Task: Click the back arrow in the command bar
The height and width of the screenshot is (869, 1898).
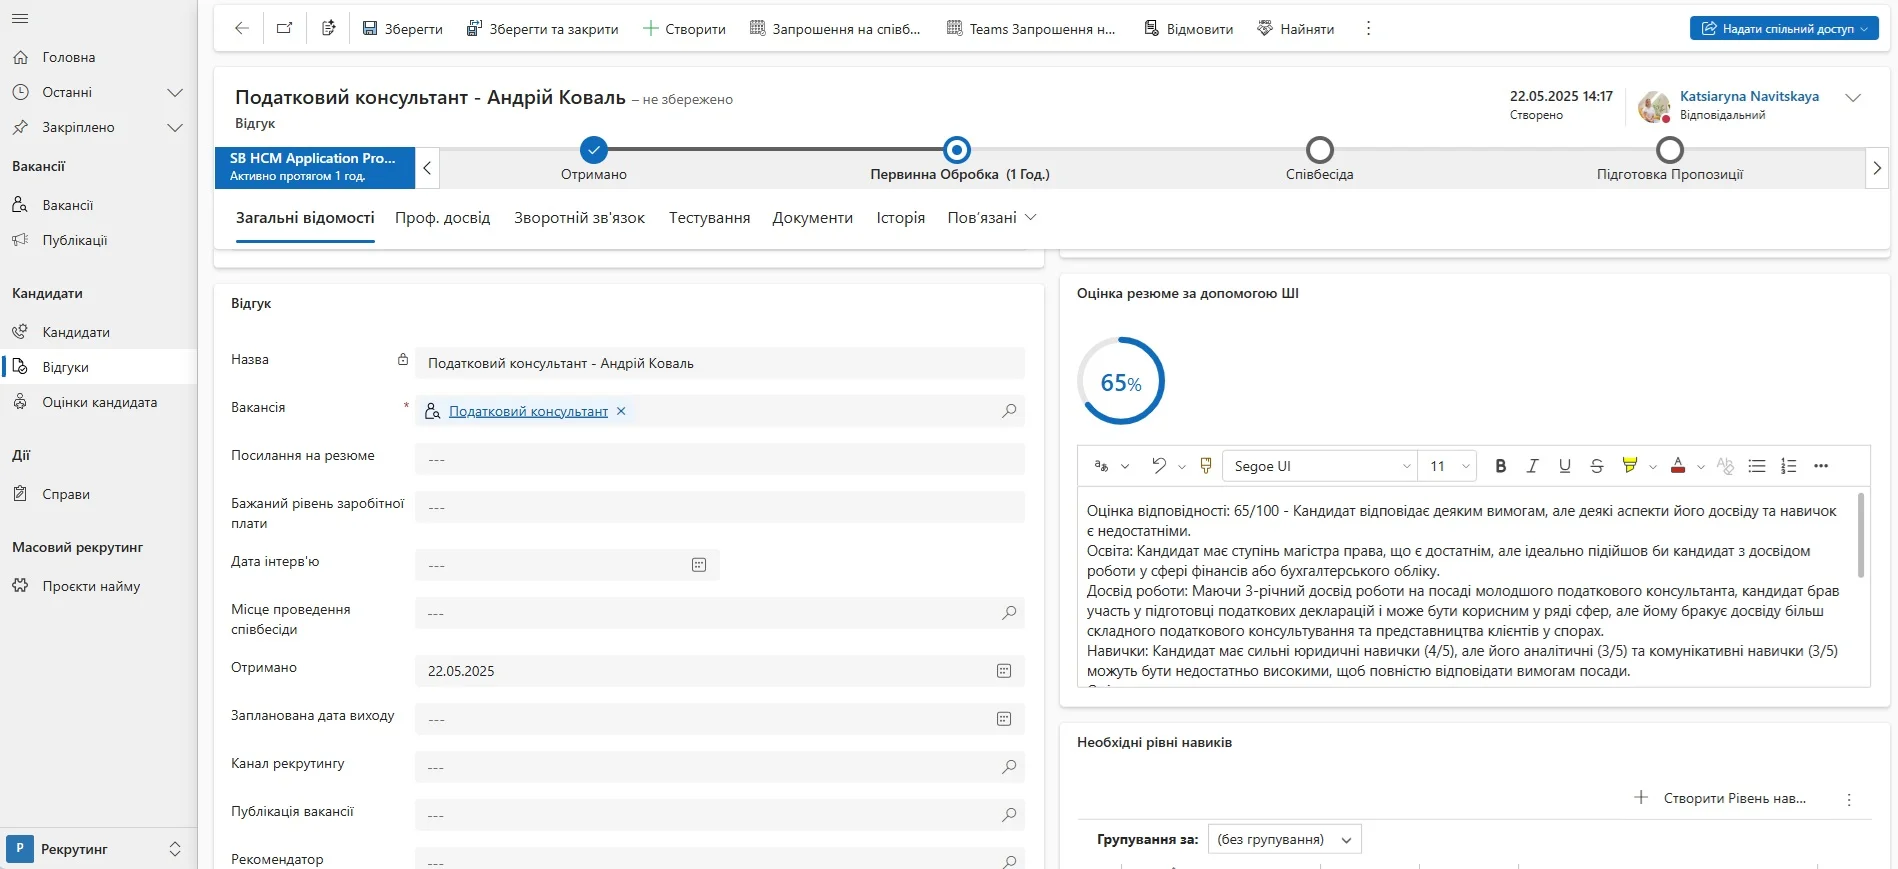Action: tap(241, 28)
